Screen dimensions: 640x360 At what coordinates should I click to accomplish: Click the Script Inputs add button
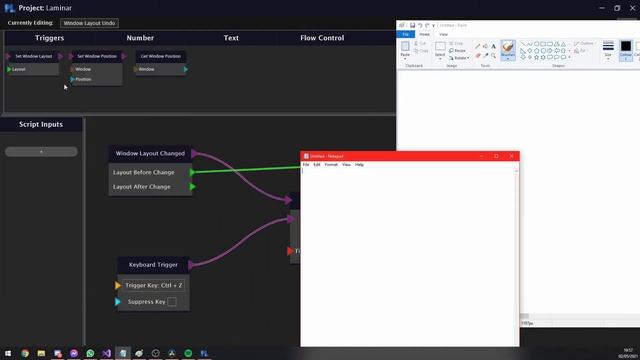pyautogui.click(x=41, y=152)
